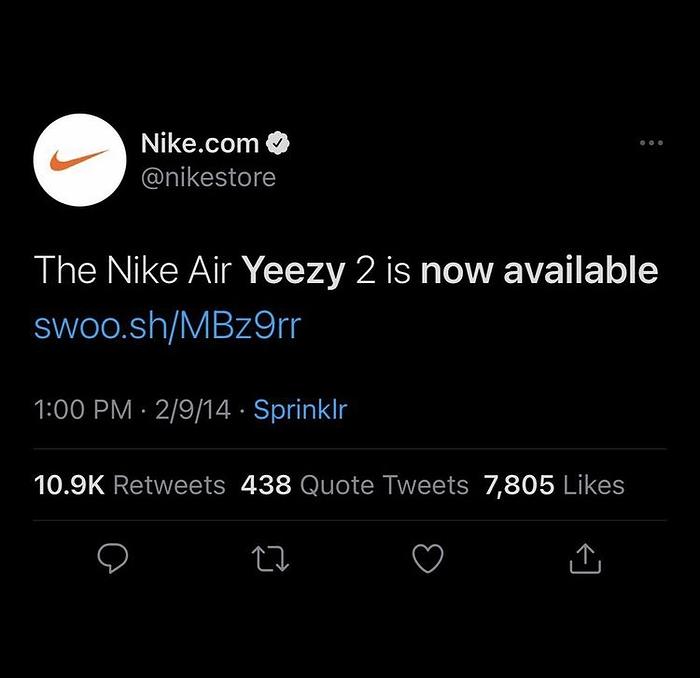700x678 pixels.
Task: Open the Nike.com display name
Action: (x=200, y=143)
